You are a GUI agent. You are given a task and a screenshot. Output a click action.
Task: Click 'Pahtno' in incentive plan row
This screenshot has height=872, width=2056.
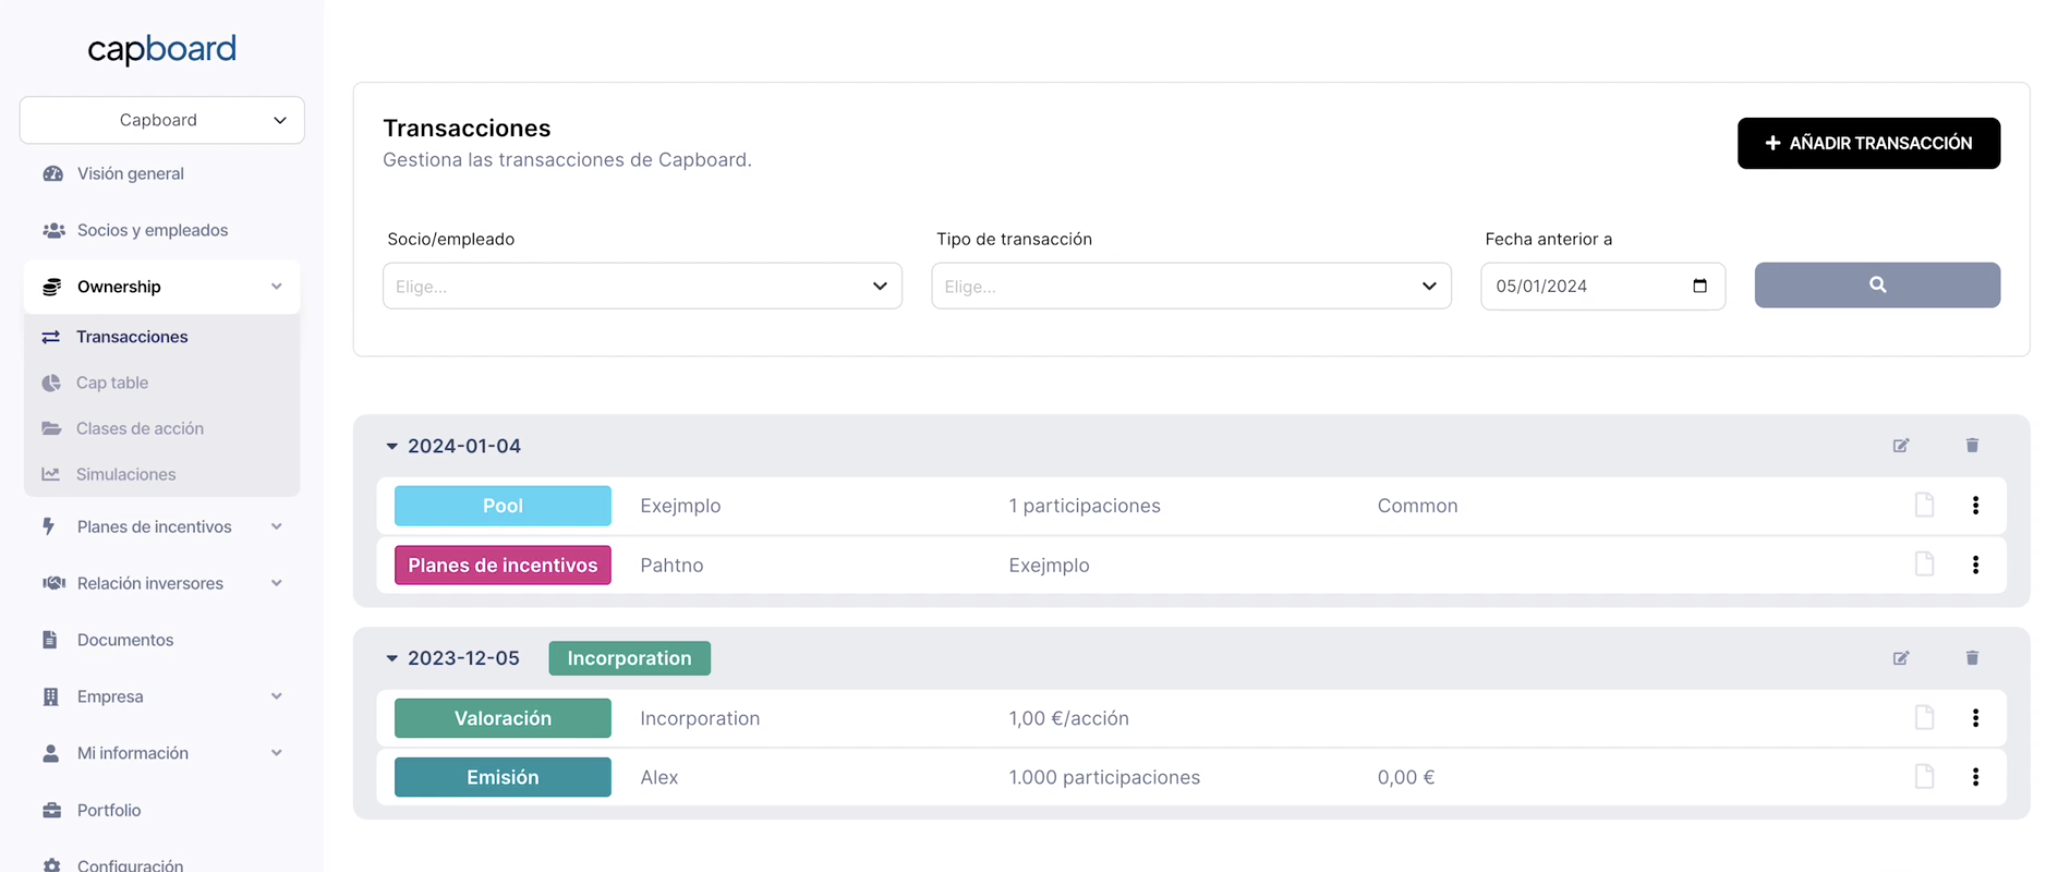671,565
